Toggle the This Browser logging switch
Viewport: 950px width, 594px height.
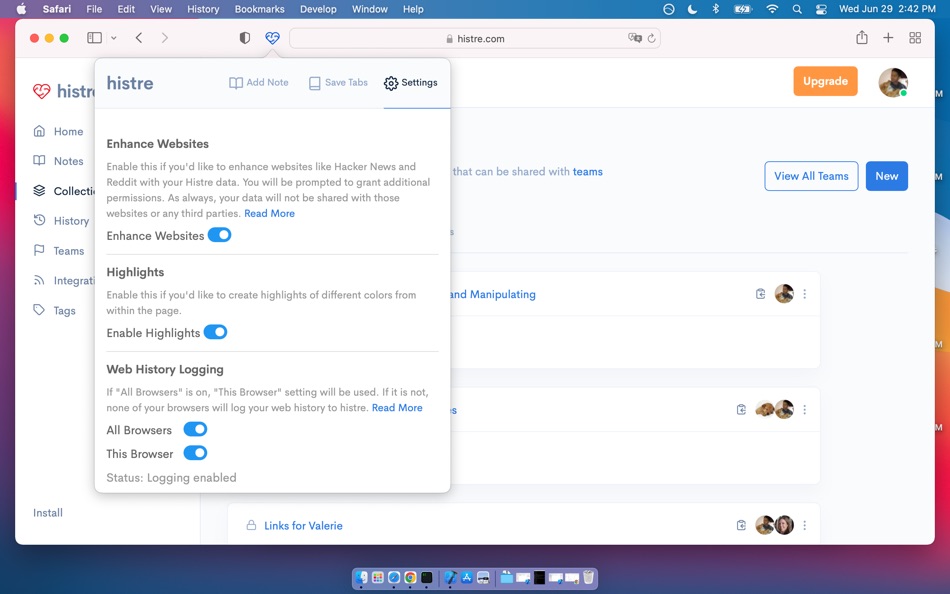click(195, 453)
